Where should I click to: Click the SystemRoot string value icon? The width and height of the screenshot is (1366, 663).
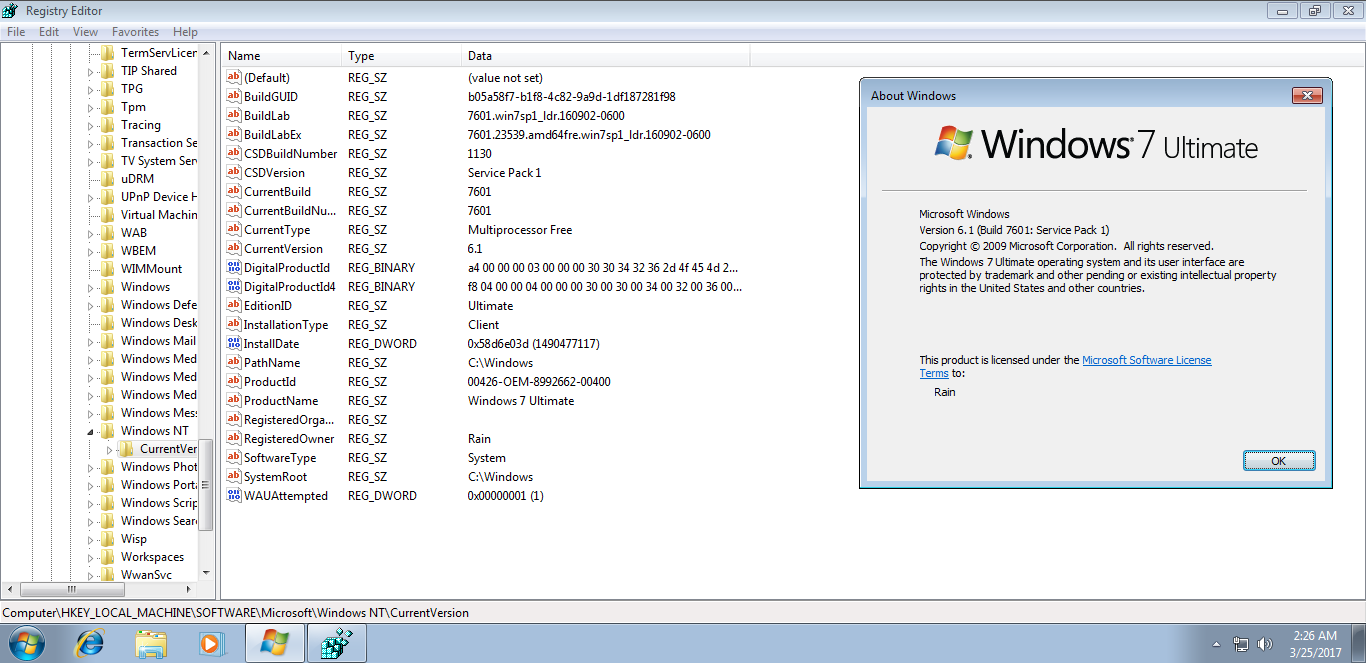pyautogui.click(x=234, y=477)
